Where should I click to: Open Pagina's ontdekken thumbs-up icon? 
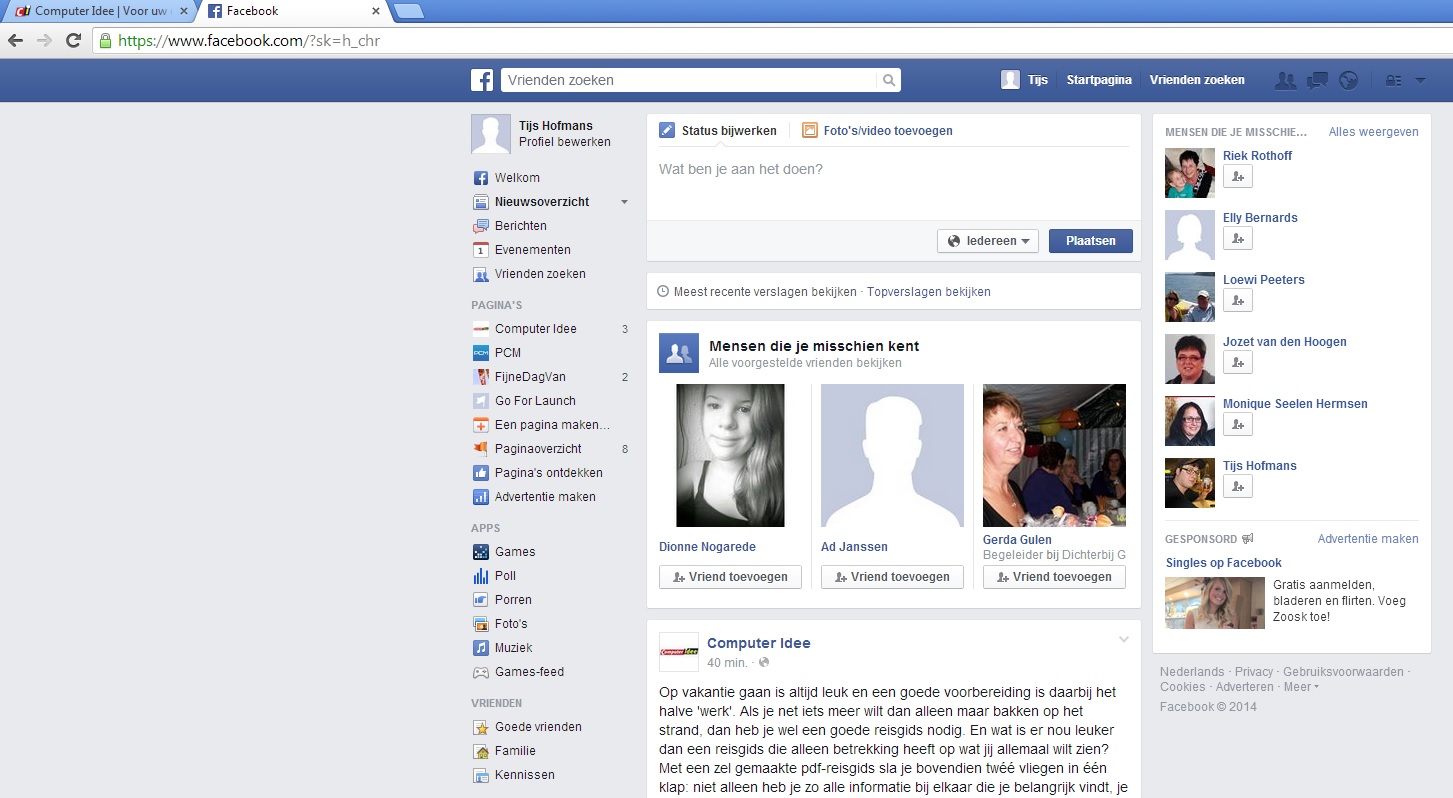pyautogui.click(x=481, y=473)
